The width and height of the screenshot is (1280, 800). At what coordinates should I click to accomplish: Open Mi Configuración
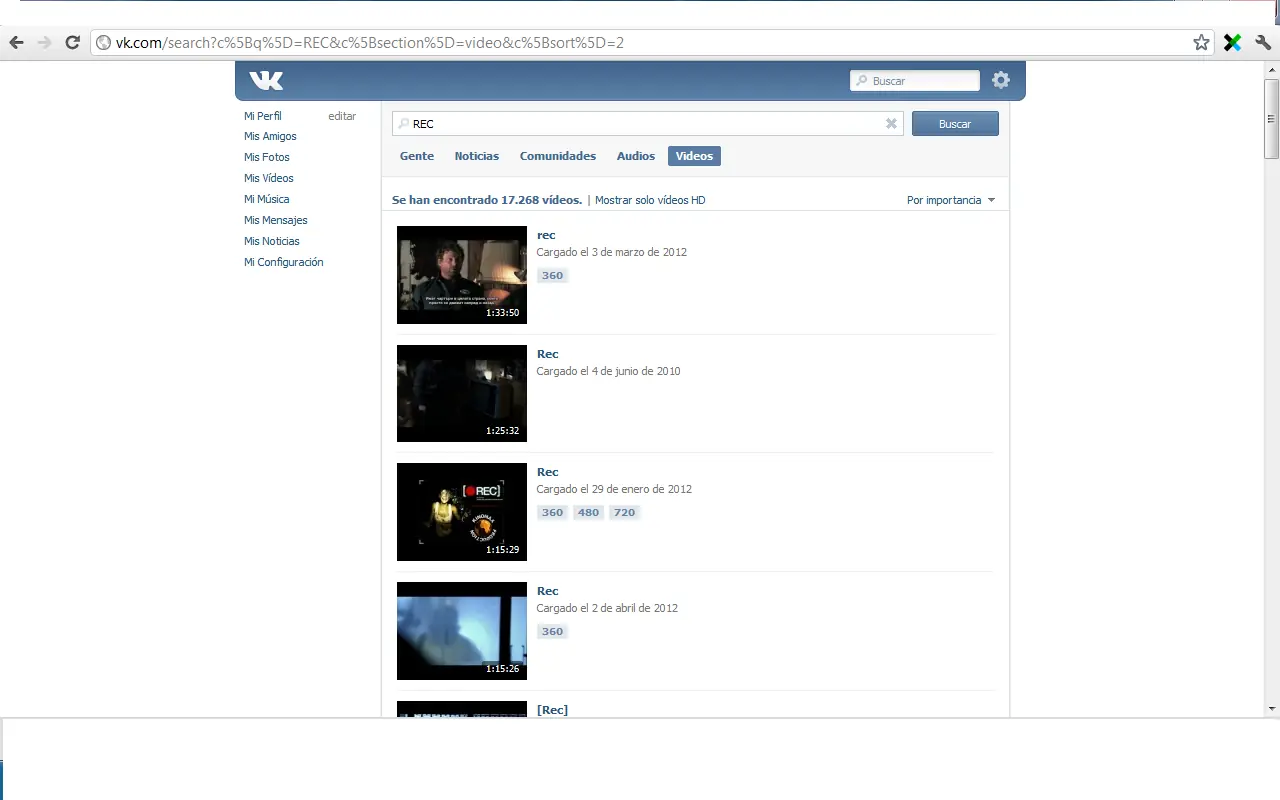tap(284, 262)
